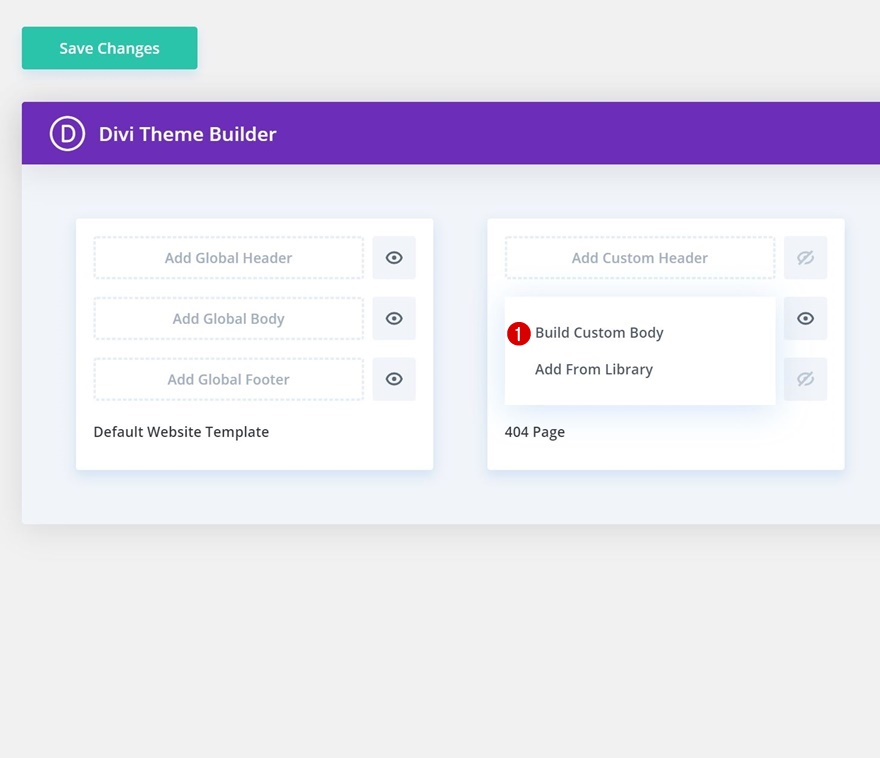Toggle visibility eye for Global Header
The image size is (880, 758).
(394, 258)
